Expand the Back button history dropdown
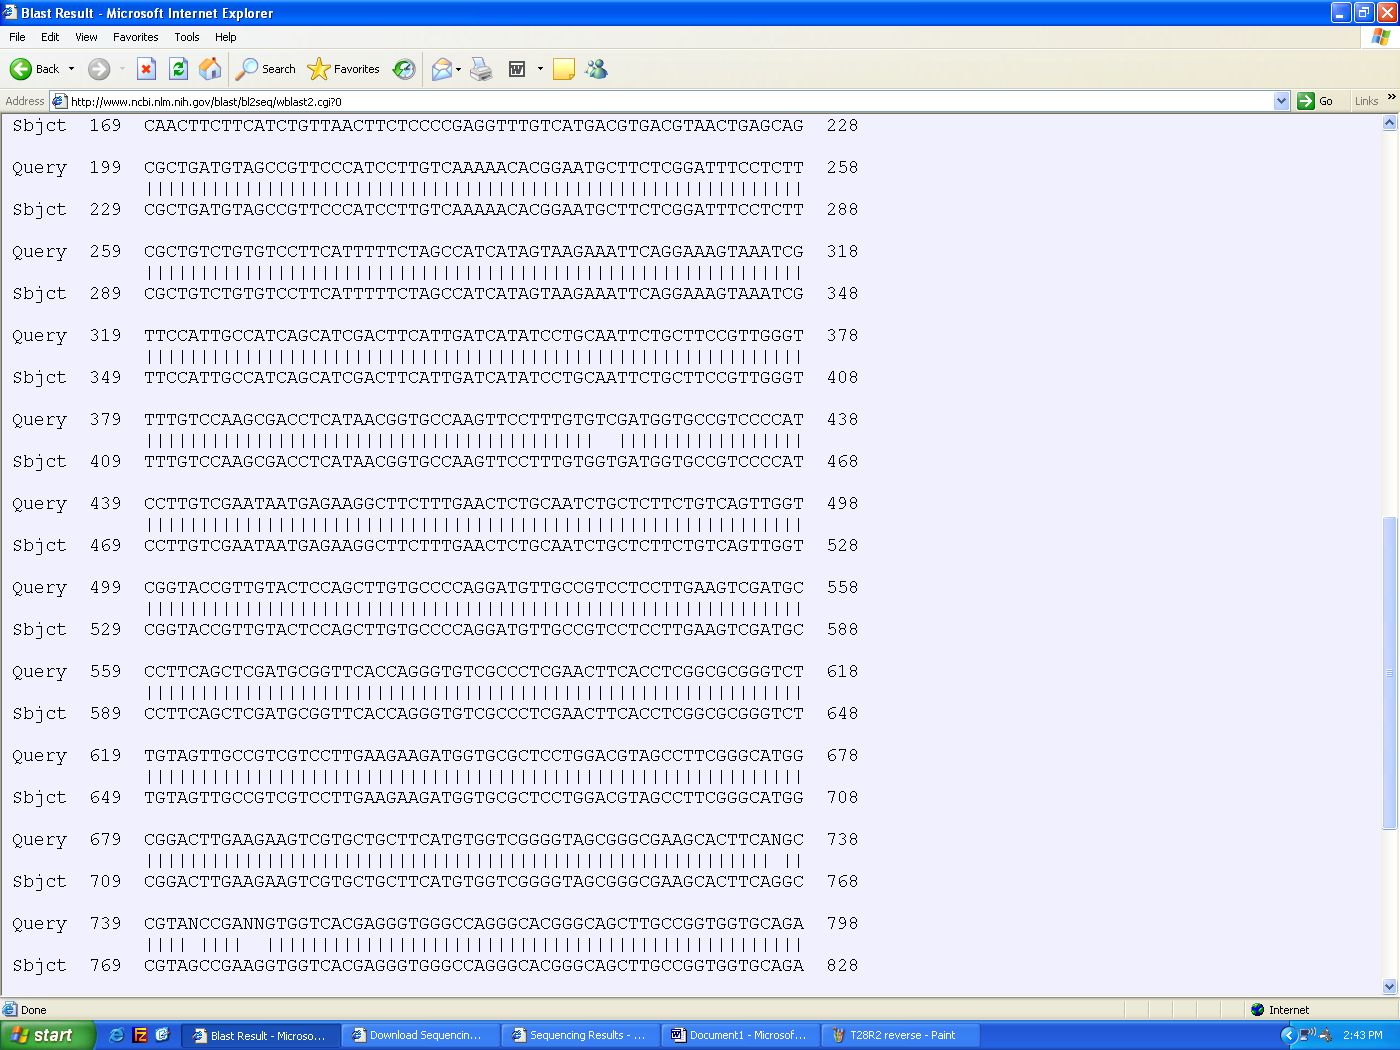1400x1050 pixels. coord(71,69)
